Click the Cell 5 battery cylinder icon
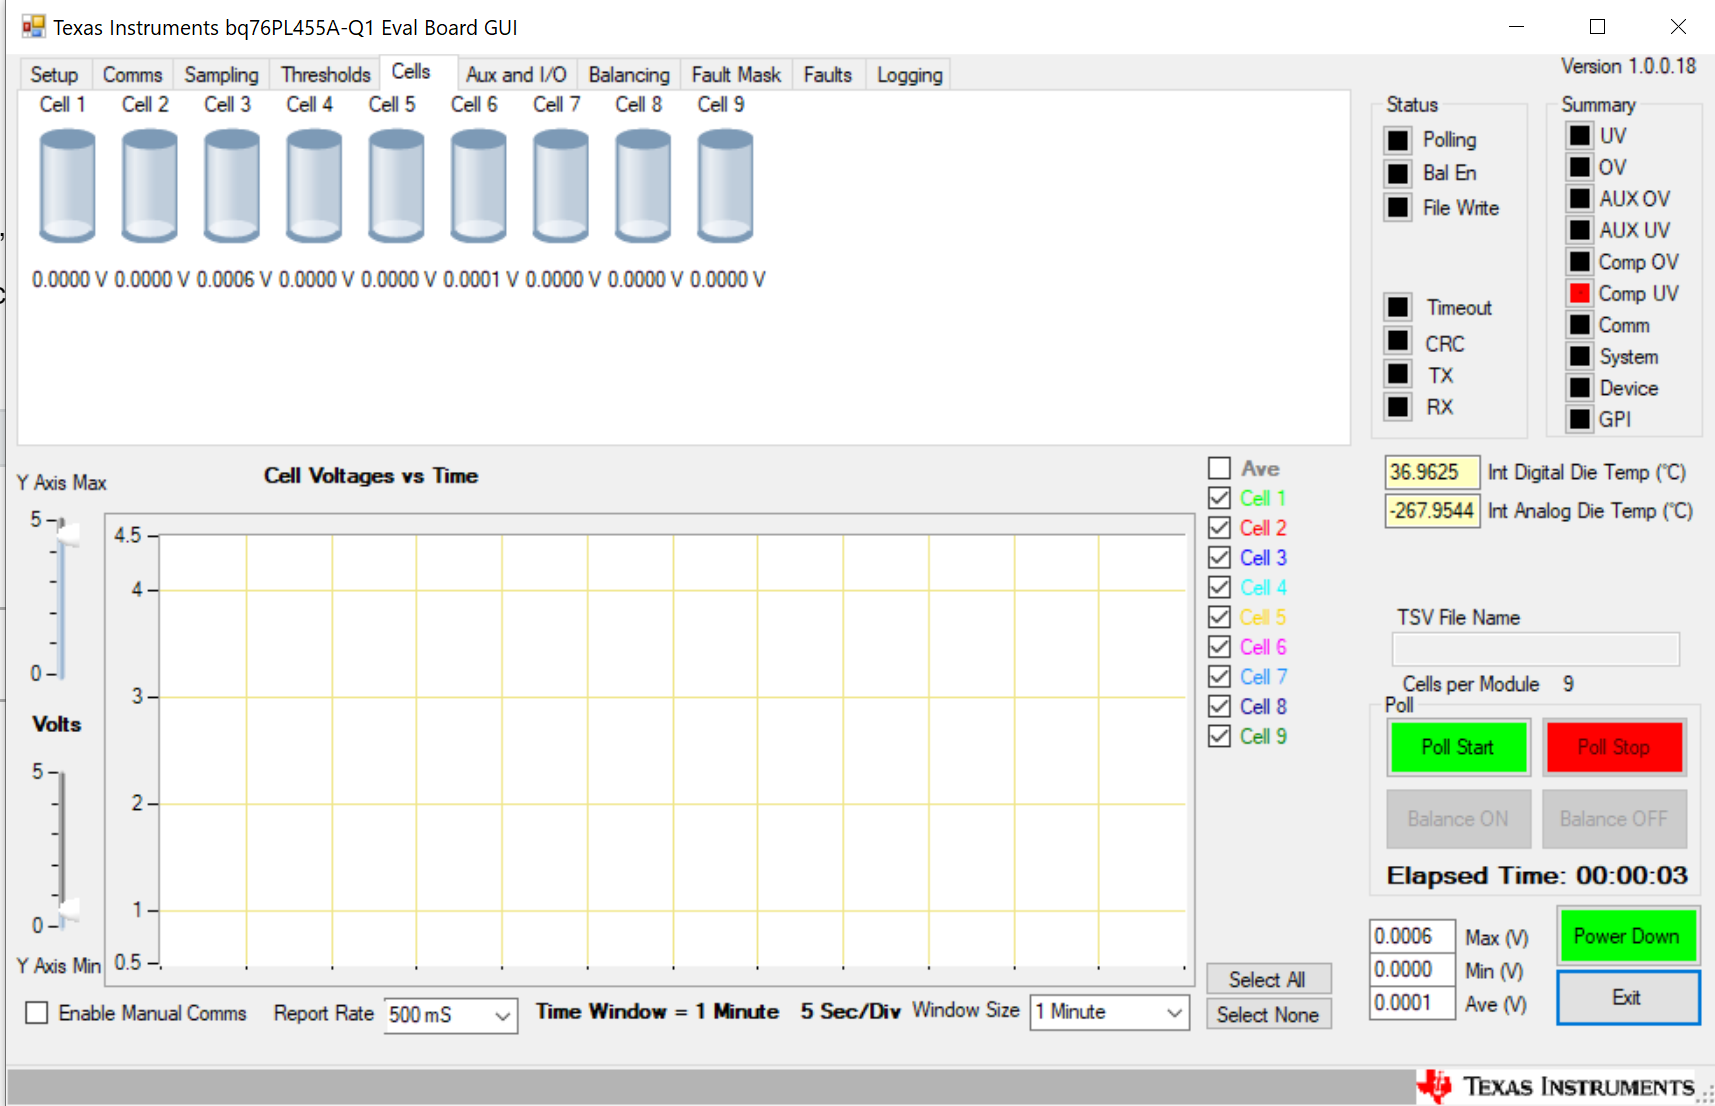The height and width of the screenshot is (1106, 1715). click(396, 186)
